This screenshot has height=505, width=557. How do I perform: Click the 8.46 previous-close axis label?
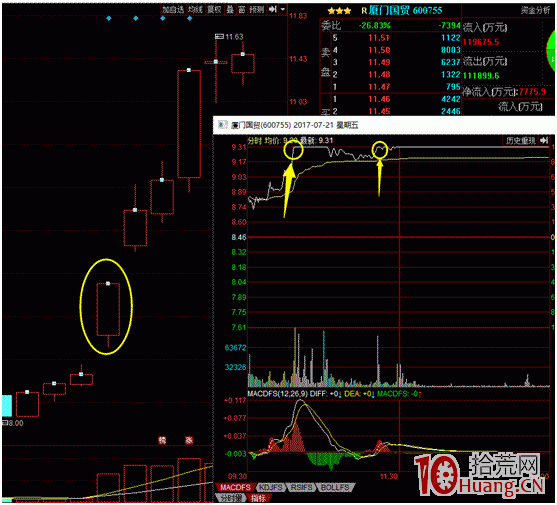pos(239,237)
